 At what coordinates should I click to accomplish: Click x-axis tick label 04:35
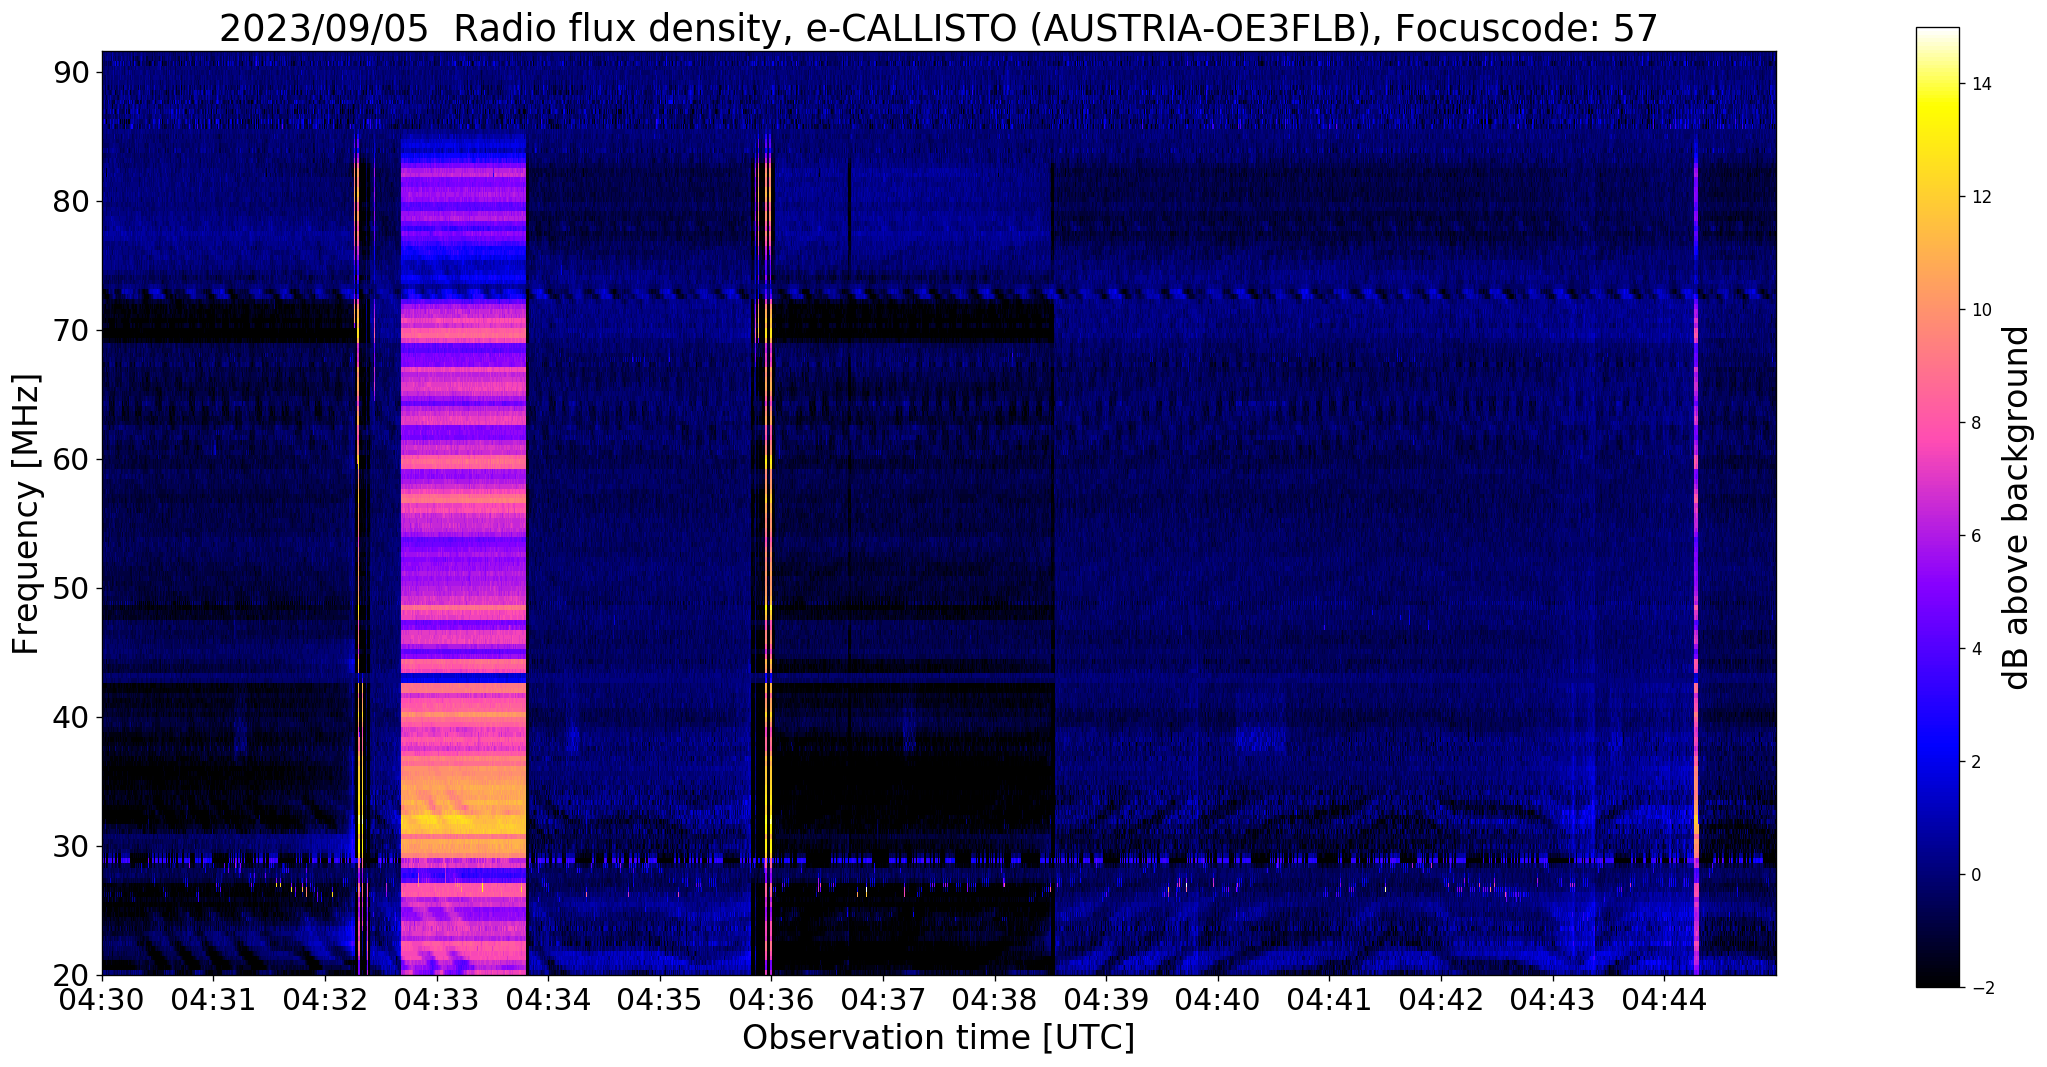[660, 1000]
